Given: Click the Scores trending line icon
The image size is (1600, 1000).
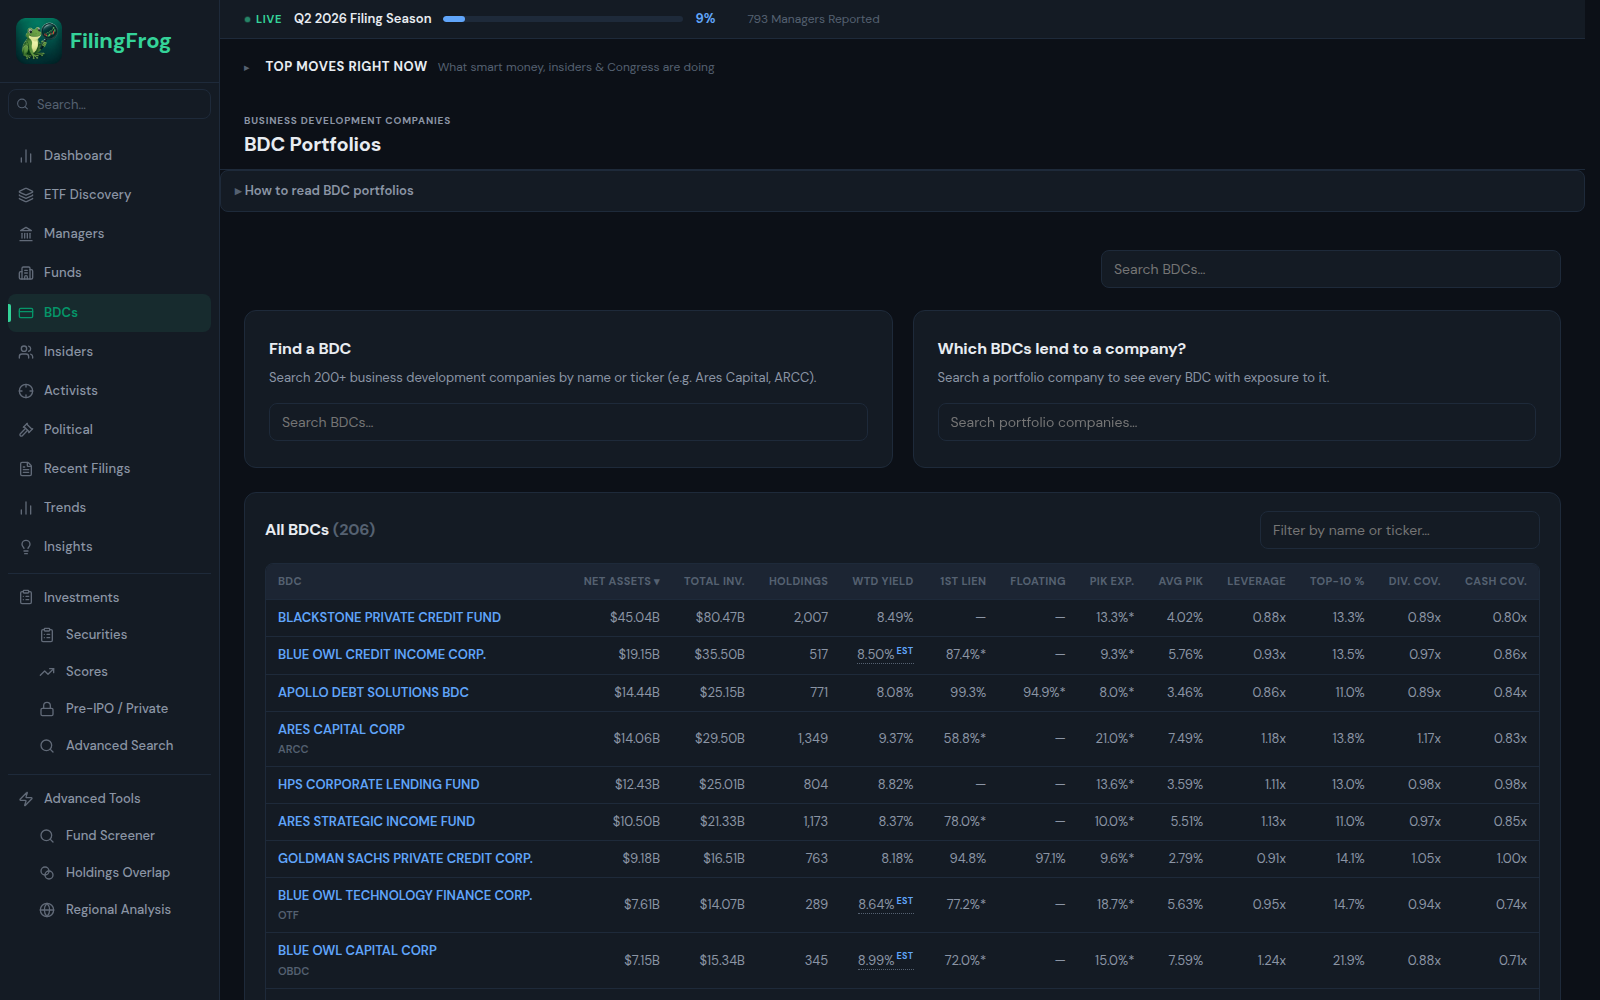Looking at the screenshot, I should 47,672.
